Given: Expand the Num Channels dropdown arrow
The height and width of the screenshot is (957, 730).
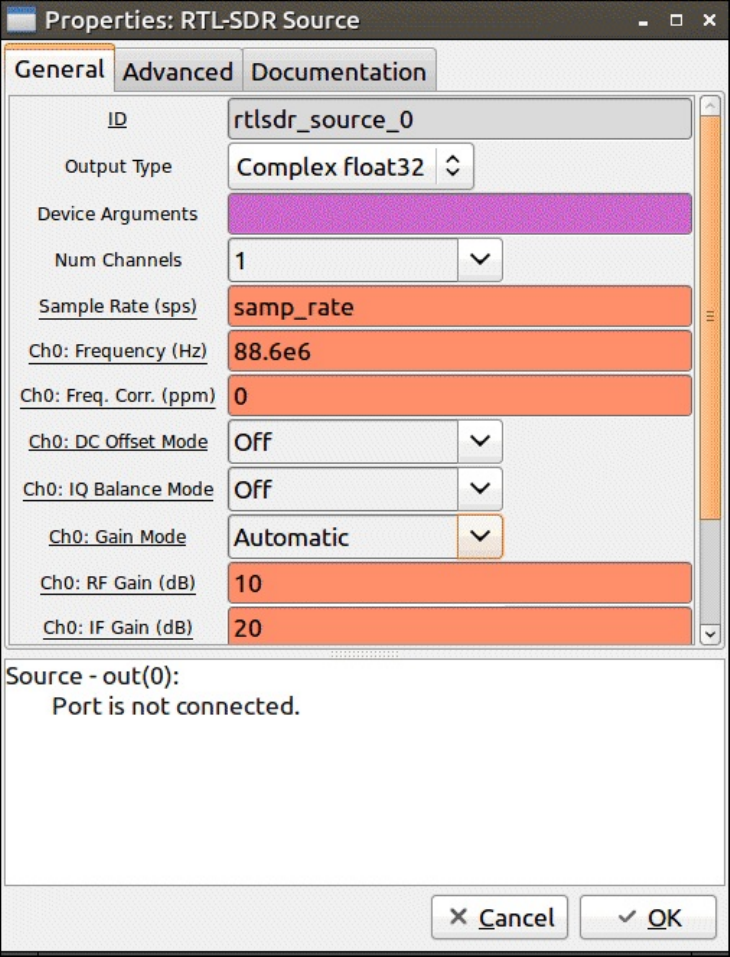Looking at the screenshot, I should point(480,259).
